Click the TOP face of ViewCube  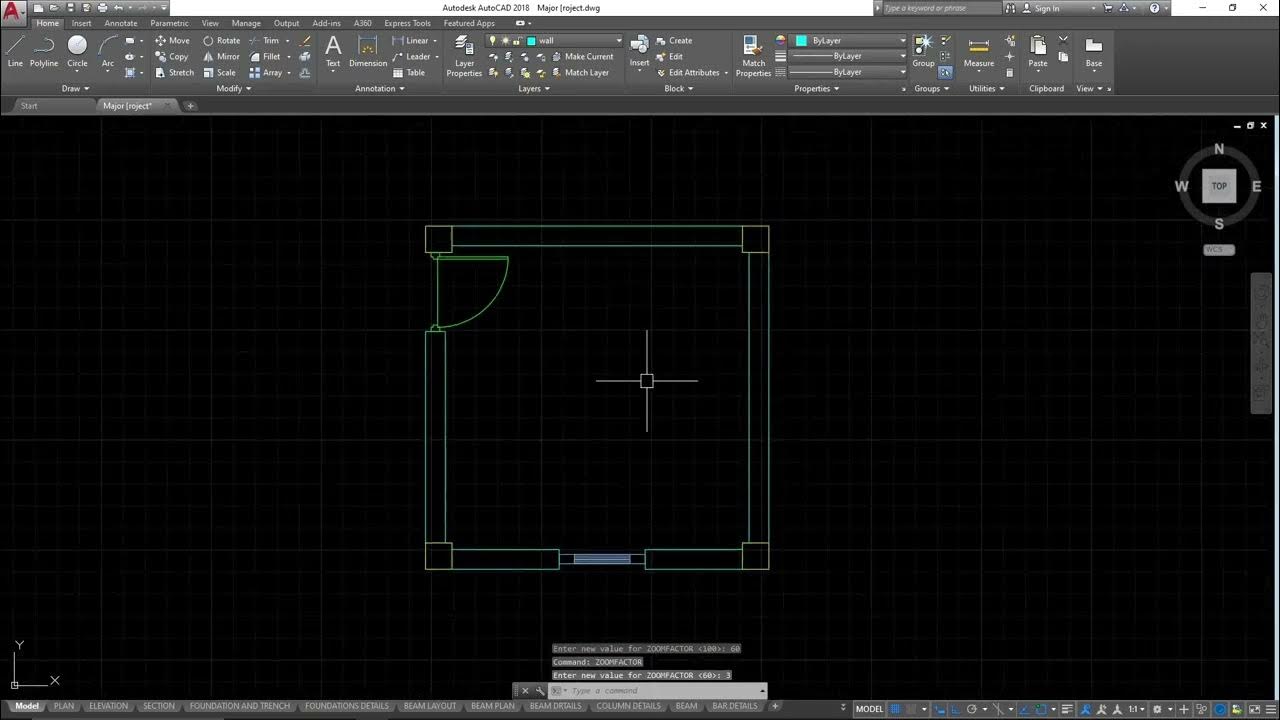click(1219, 186)
